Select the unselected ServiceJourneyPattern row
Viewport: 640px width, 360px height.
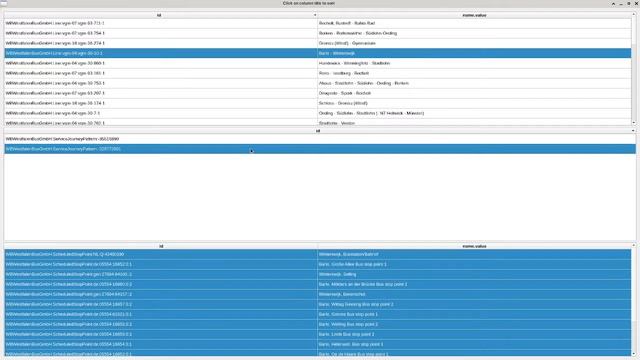pos(320,139)
